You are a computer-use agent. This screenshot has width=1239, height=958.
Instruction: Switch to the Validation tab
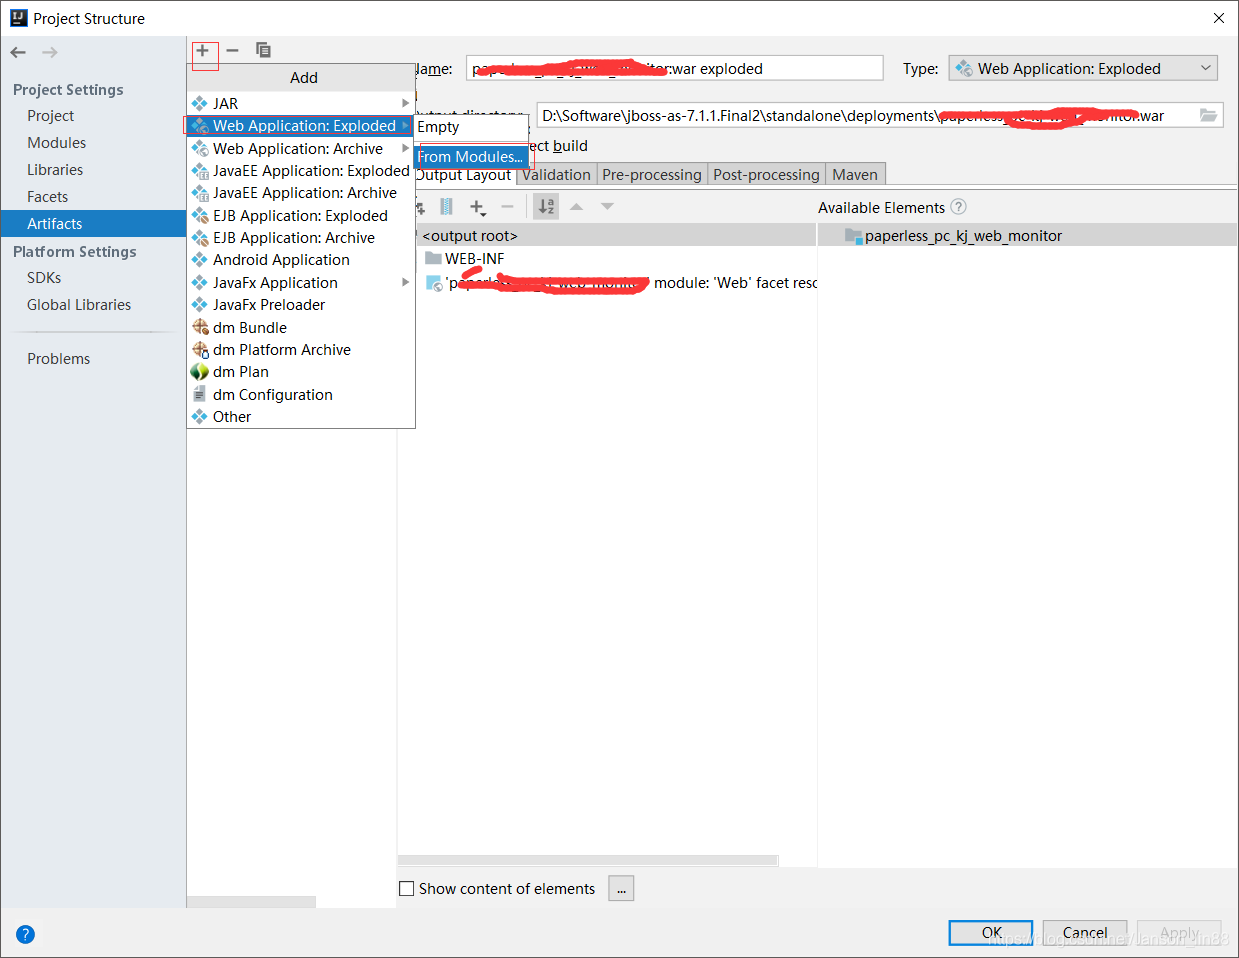556,174
